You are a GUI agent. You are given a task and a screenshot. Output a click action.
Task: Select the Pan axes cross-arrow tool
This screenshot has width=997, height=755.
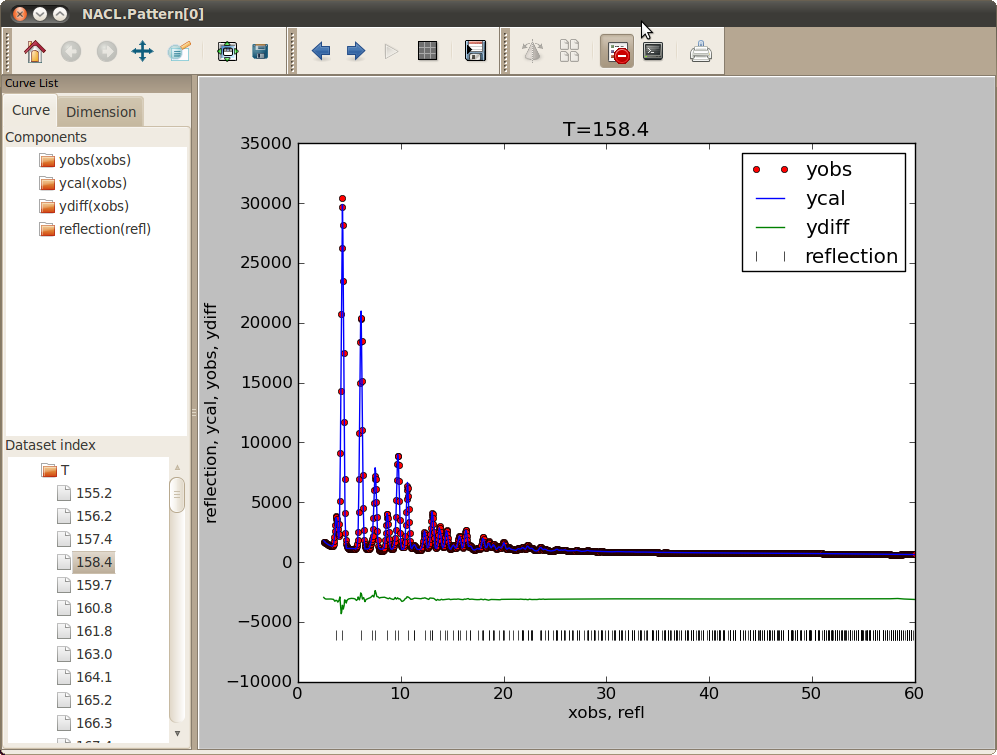click(x=142, y=52)
